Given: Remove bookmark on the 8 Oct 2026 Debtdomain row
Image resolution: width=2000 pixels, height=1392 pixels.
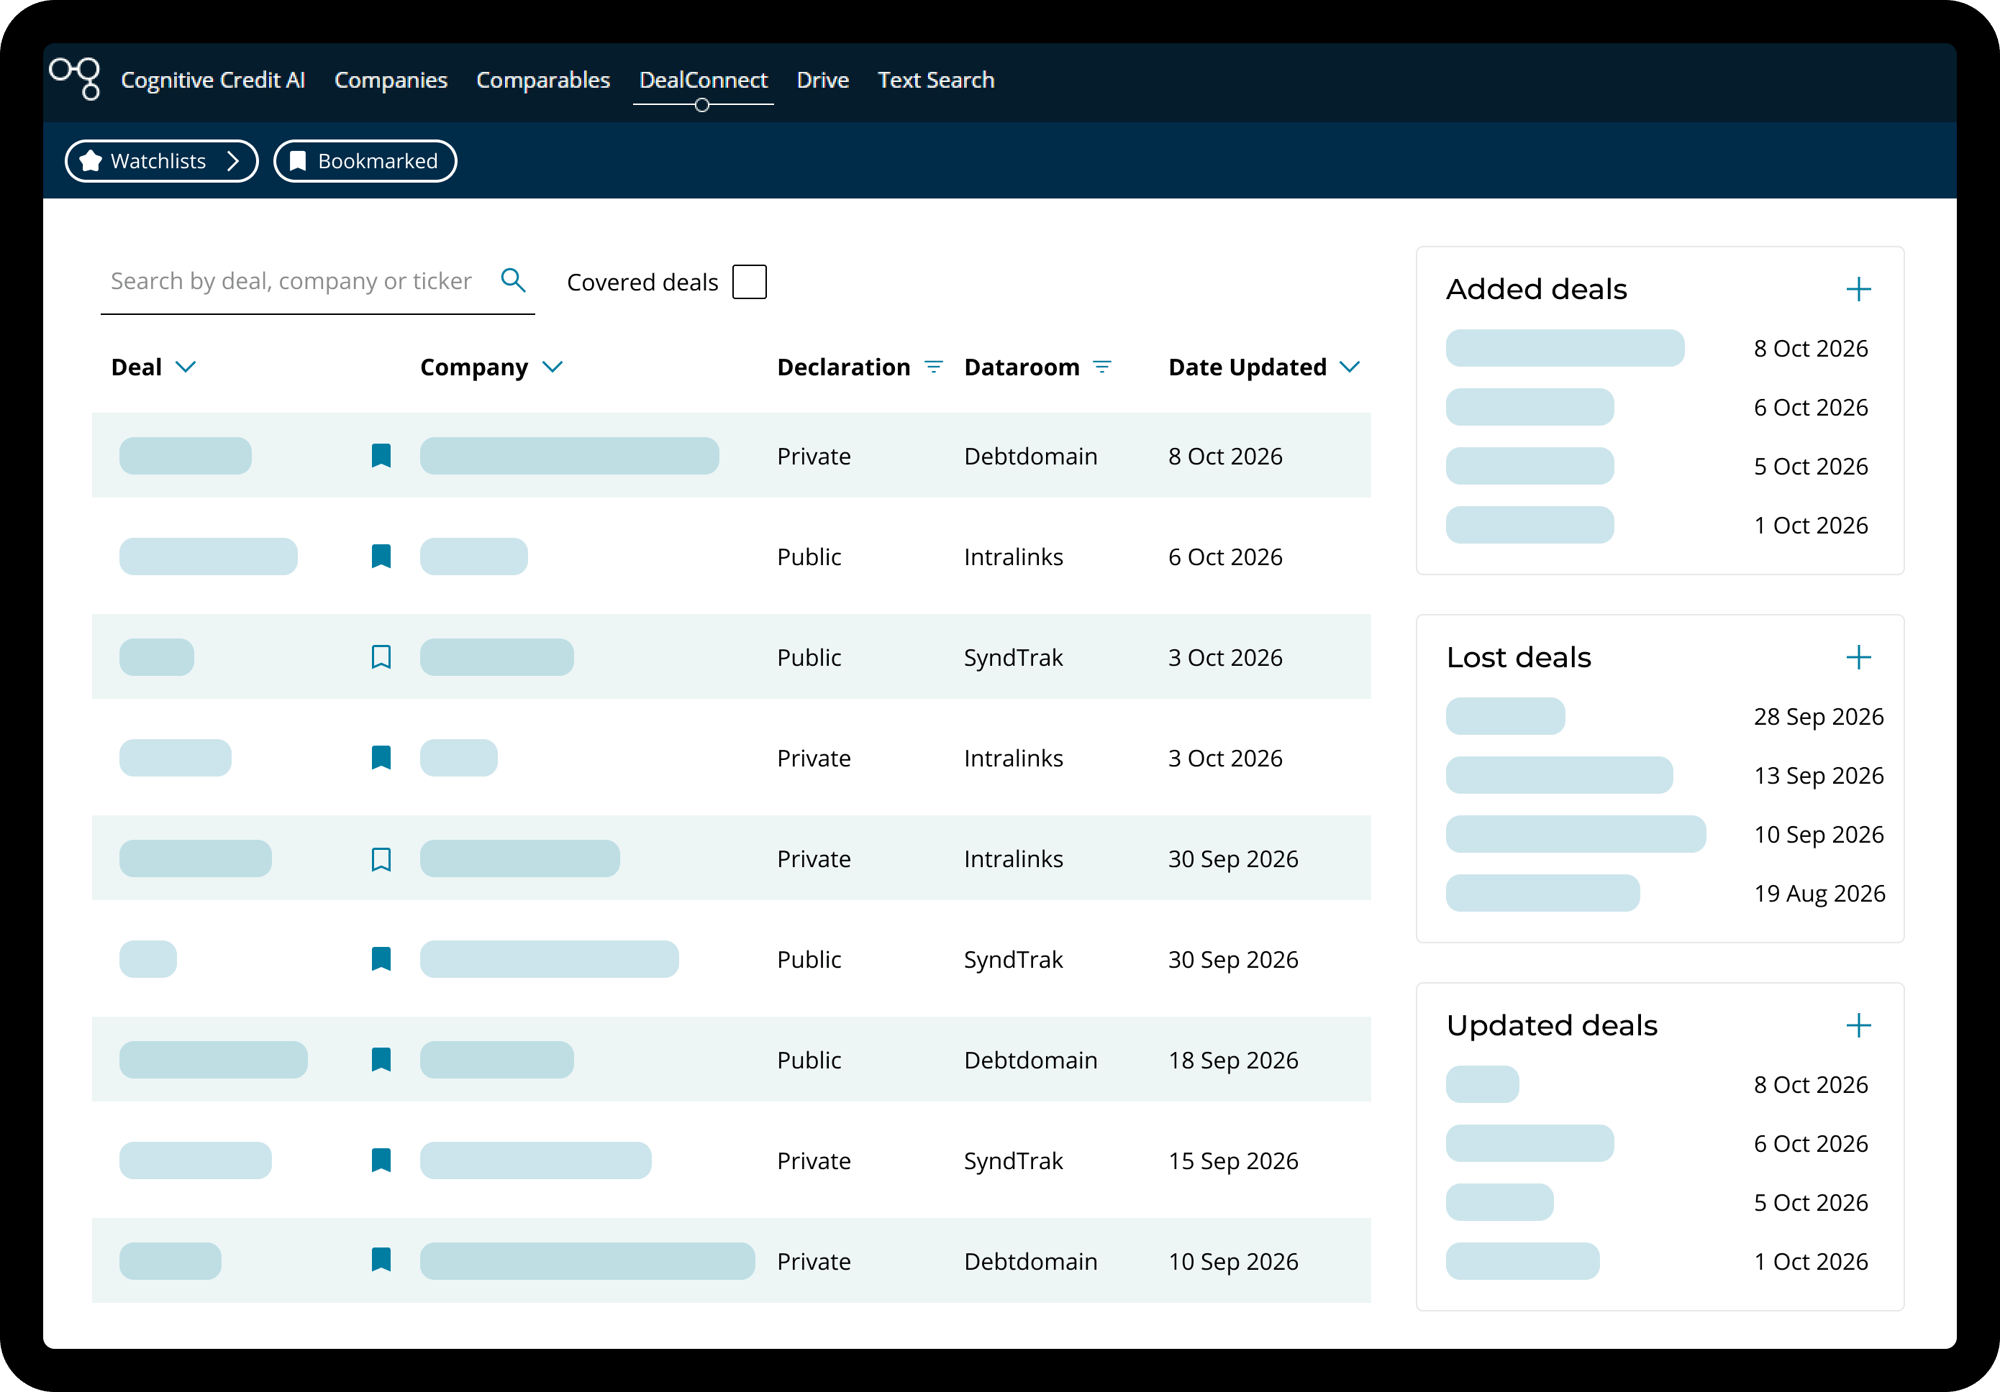Looking at the screenshot, I should pos(381,456).
